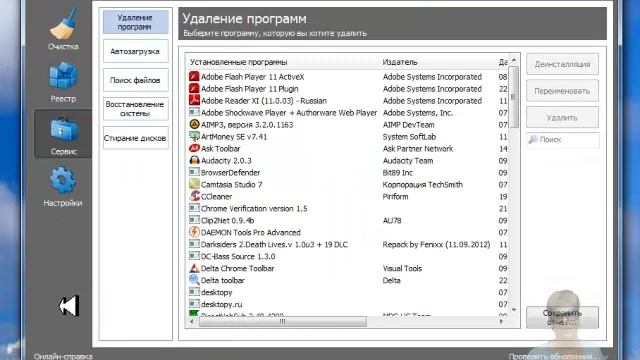Select the Adobe Reader XI icon
The image size is (640, 360).
coord(194,100)
